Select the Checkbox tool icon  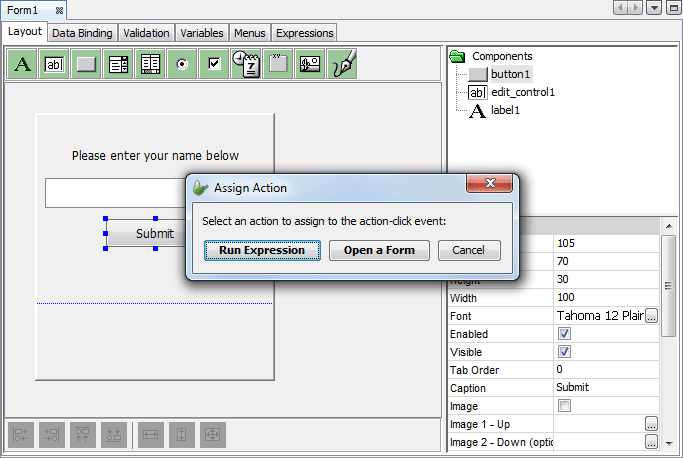pyautogui.click(x=214, y=64)
